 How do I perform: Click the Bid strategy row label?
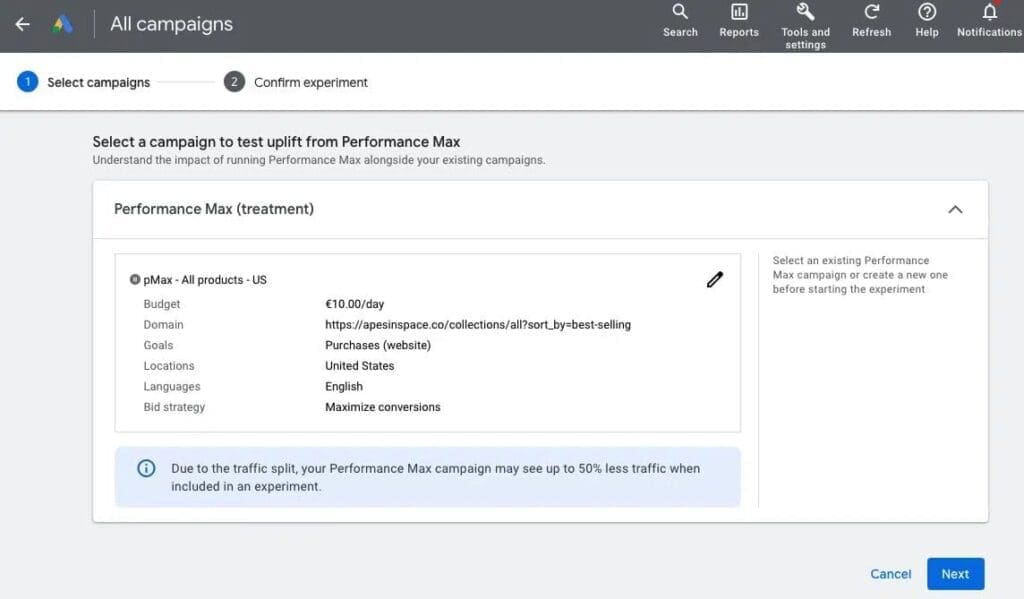coord(174,407)
